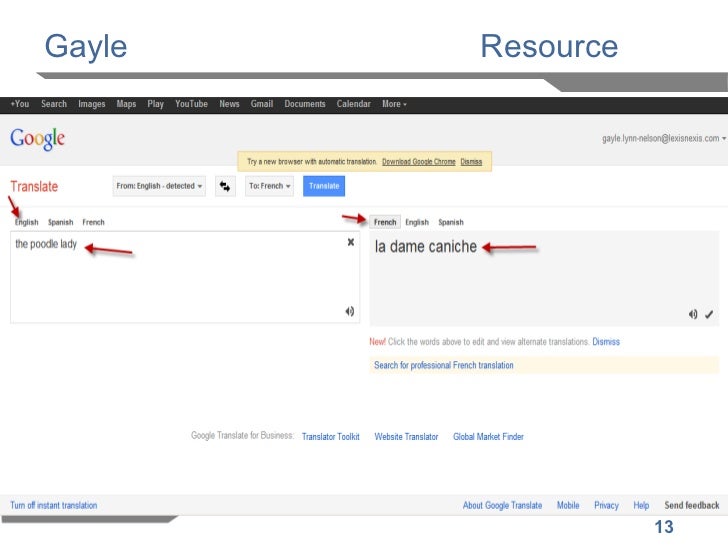
Task: Swap the source and target languages
Action: click(225, 186)
